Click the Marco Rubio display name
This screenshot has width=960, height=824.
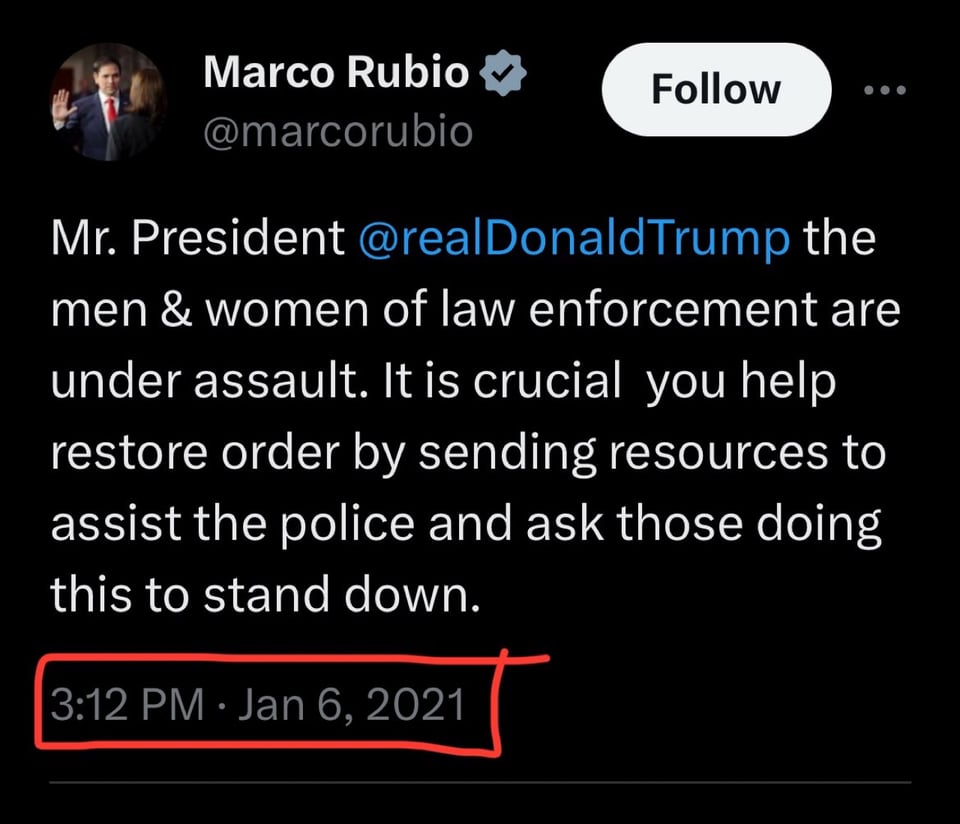pyautogui.click(x=336, y=72)
